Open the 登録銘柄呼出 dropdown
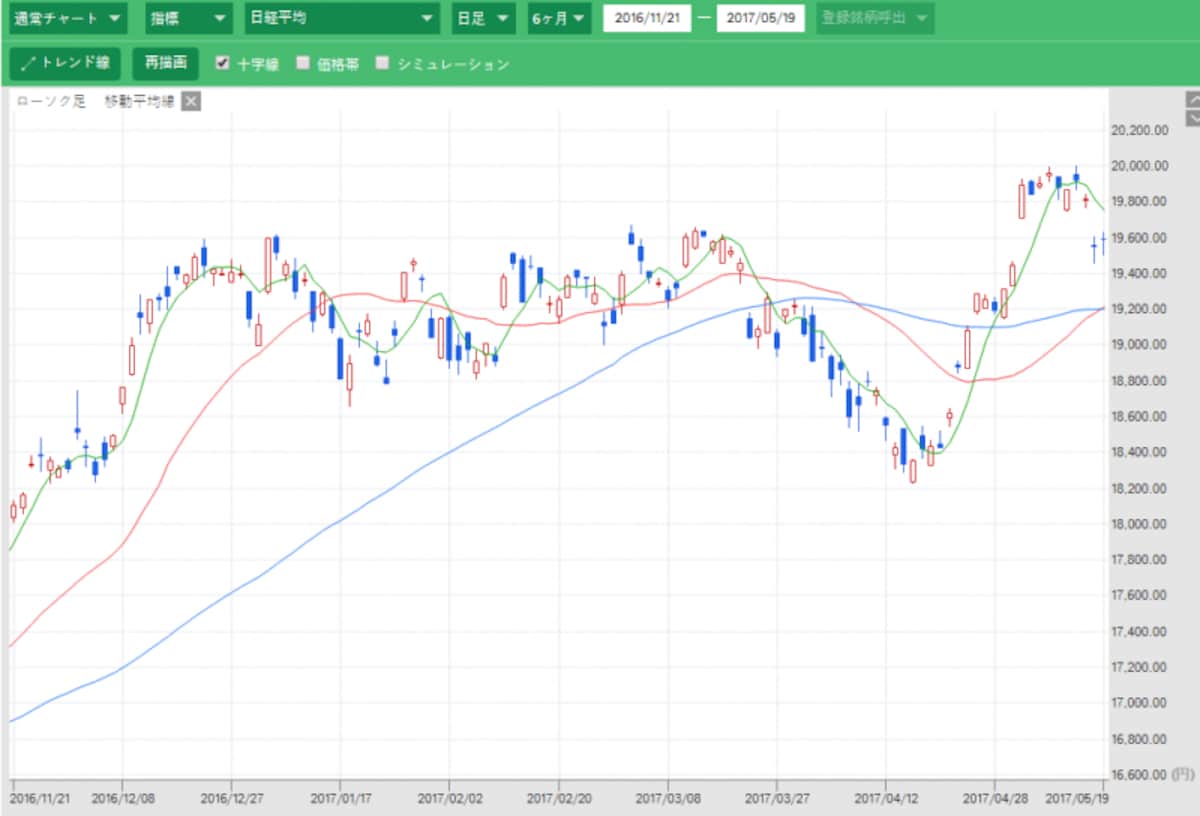This screenshot has width=1200, height=816. click(x=876, y=18)
